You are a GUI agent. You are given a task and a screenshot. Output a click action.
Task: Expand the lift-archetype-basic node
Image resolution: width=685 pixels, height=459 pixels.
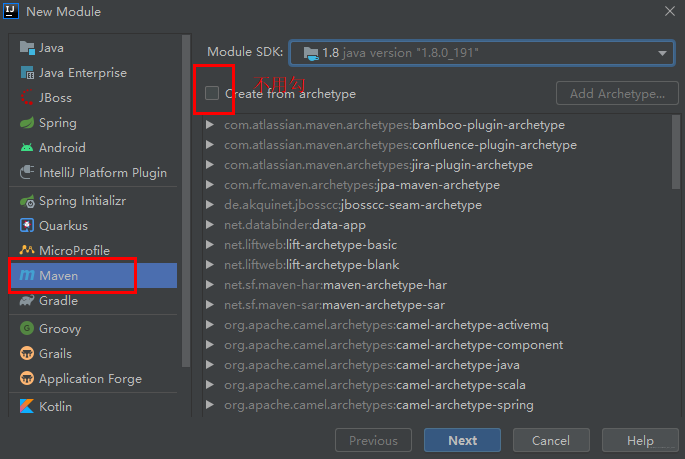point(210,245)
